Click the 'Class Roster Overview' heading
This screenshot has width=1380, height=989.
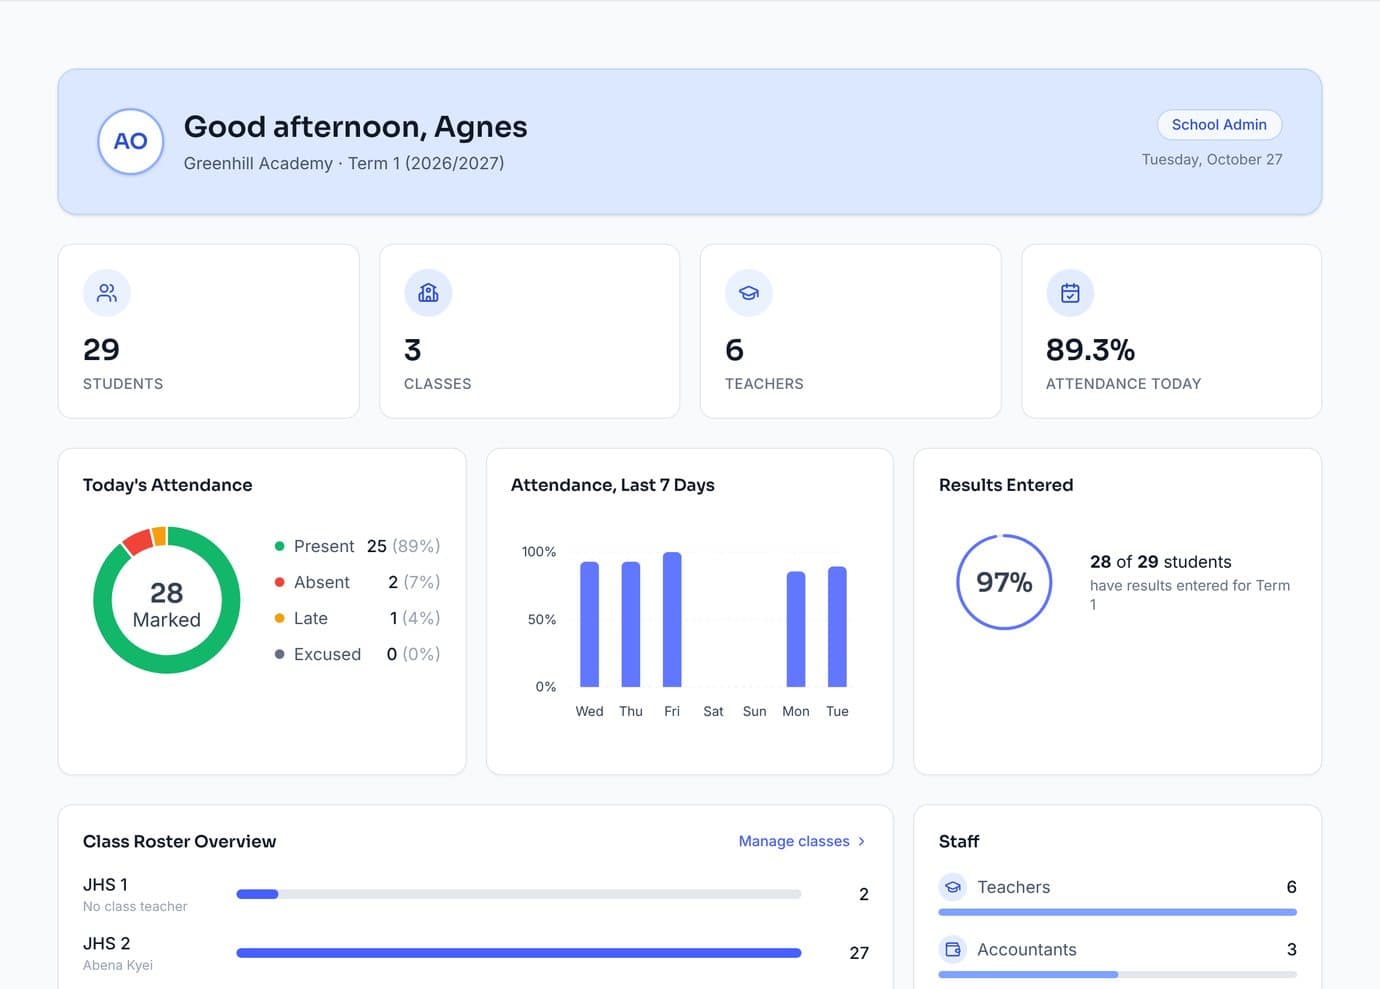(x=180, y=842)
